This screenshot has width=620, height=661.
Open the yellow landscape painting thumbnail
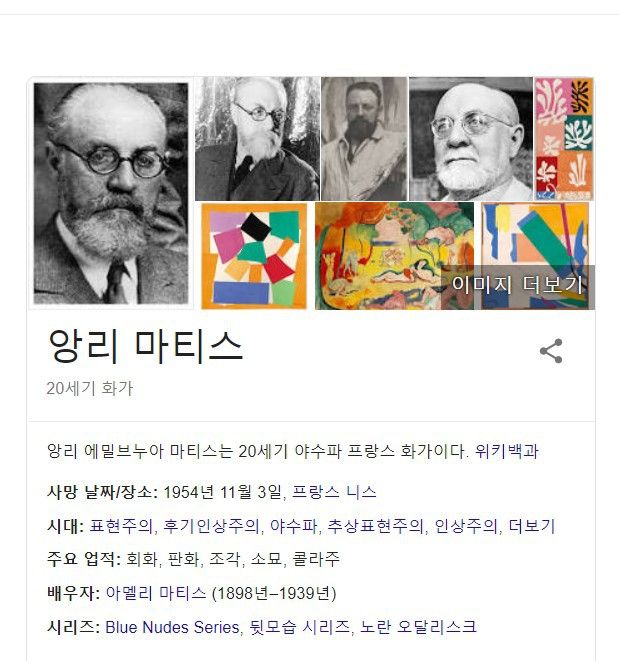pos(394,256)
